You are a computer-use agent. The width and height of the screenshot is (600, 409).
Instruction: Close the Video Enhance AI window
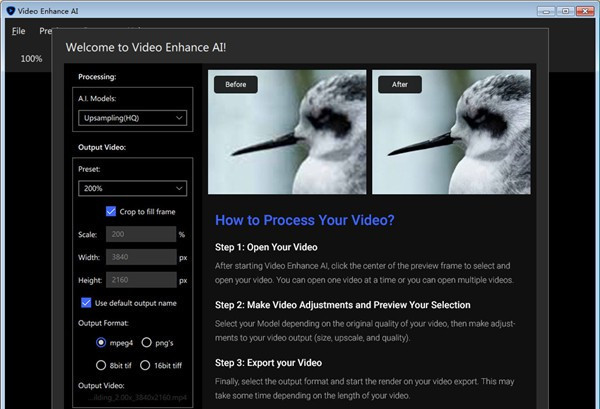pyautogui.click(x=585, y=11)
